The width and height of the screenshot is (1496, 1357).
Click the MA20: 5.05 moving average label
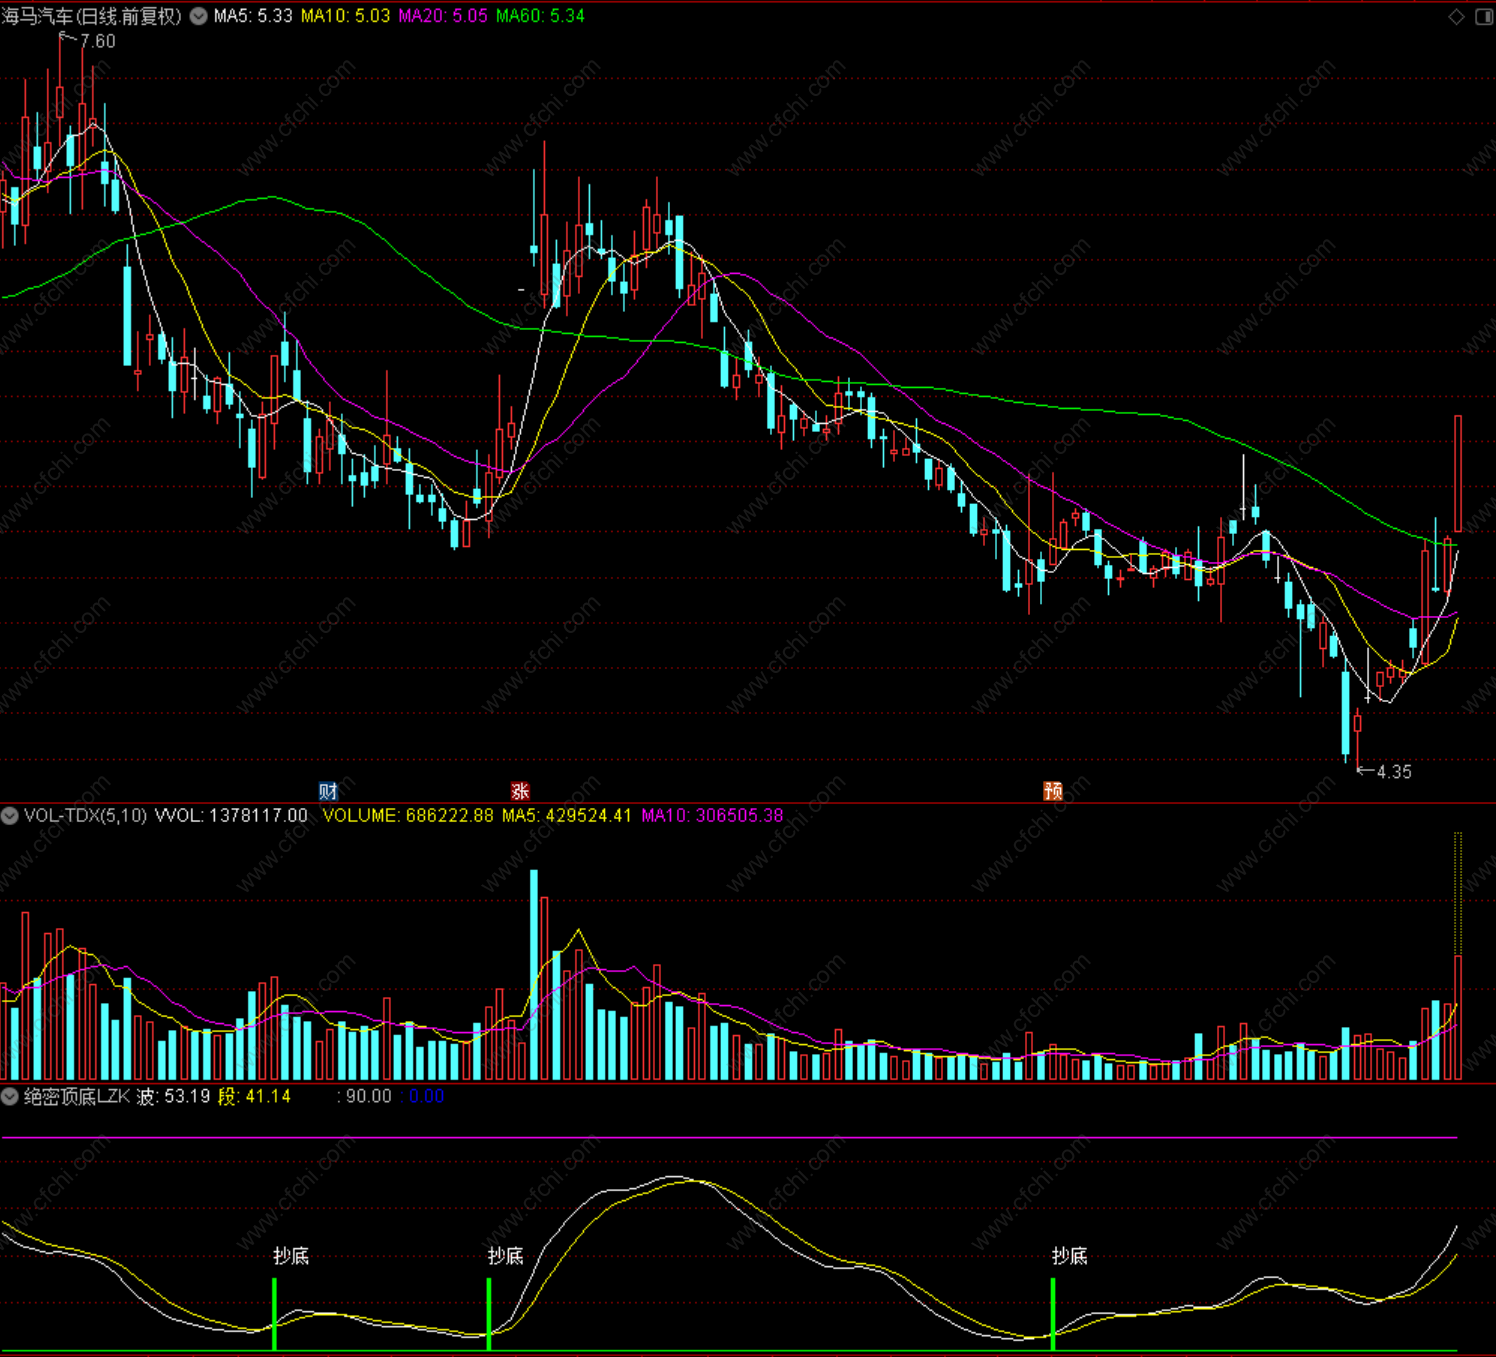443,16
